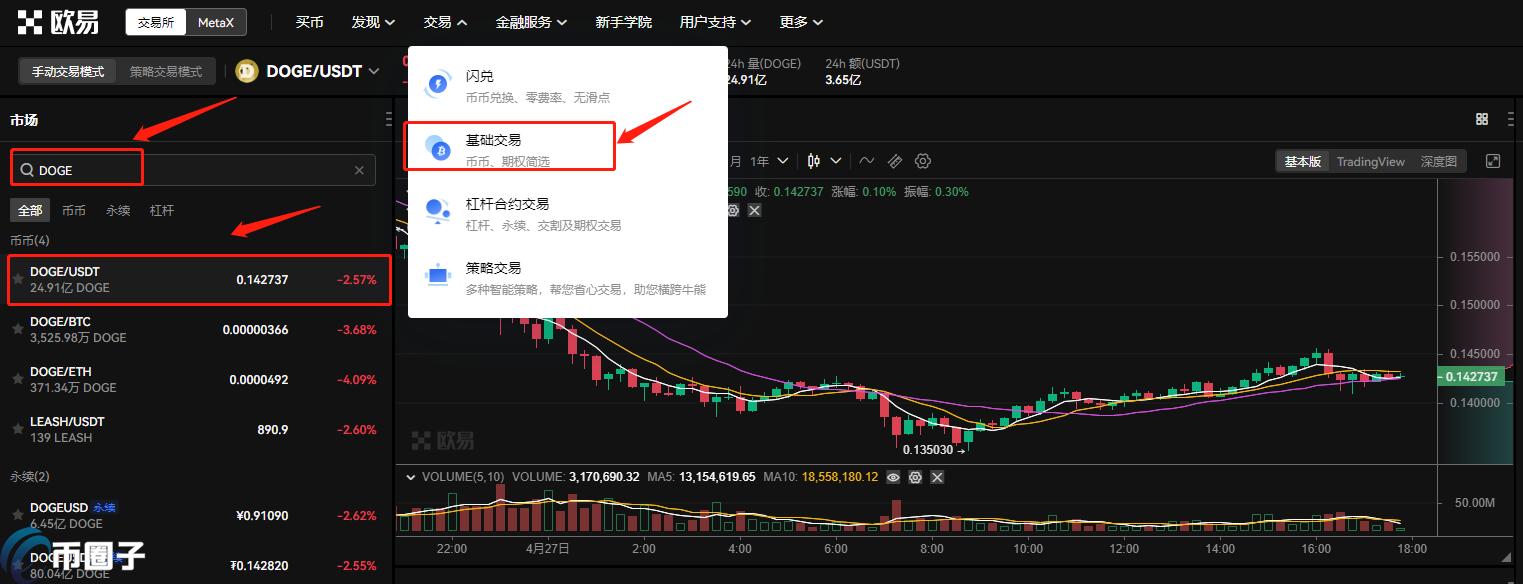Viewport: 1523px width, 584px height.
Task: Click the indicator line icon in chart toolbar
Action: 866,161
